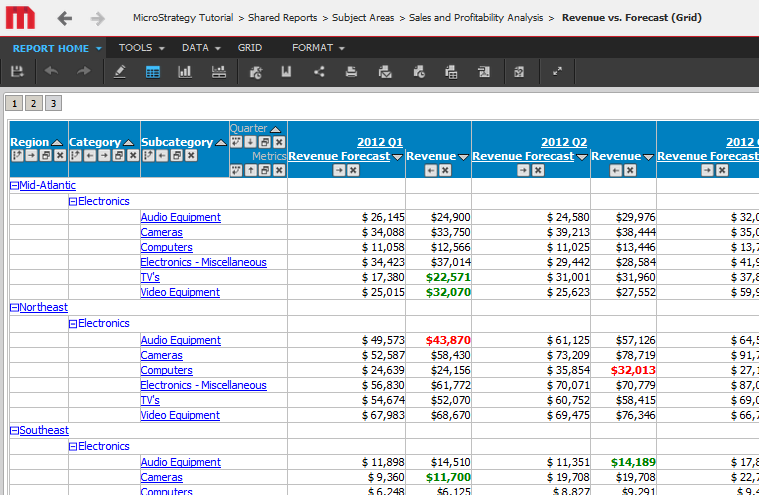Add report to History List
The width and height of the screenshot is (759, 495).
pyautogui.click(x=256, y=72)
